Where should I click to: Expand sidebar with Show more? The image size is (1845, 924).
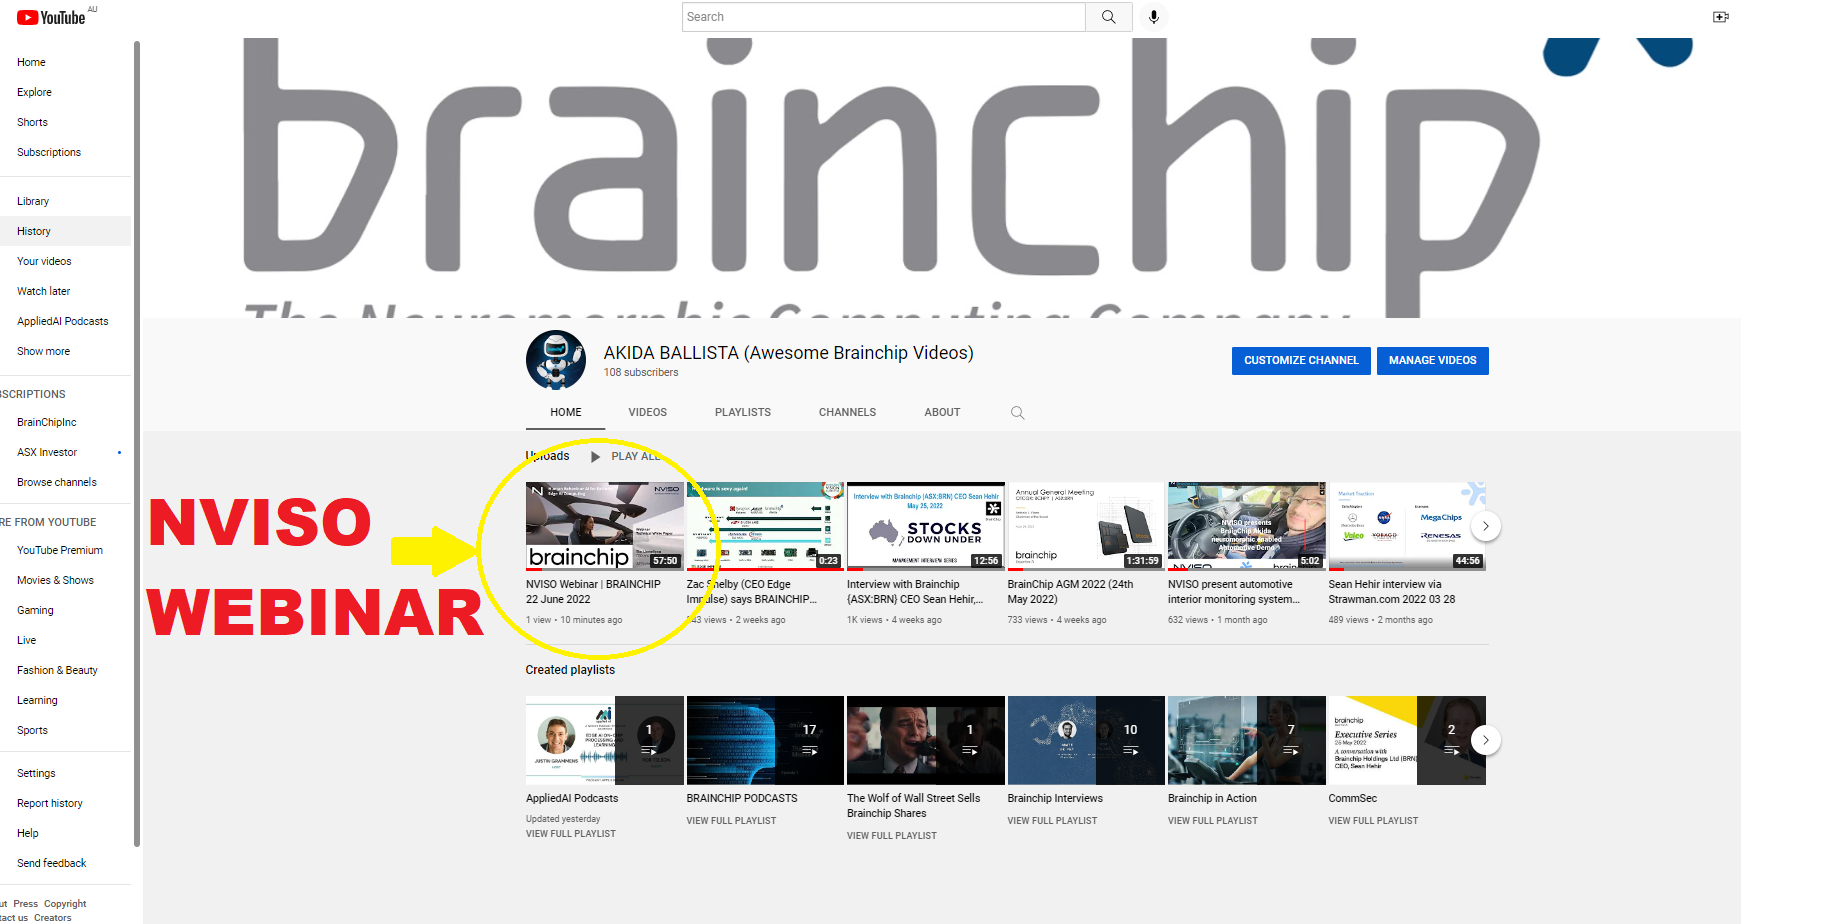coord(44,352)
